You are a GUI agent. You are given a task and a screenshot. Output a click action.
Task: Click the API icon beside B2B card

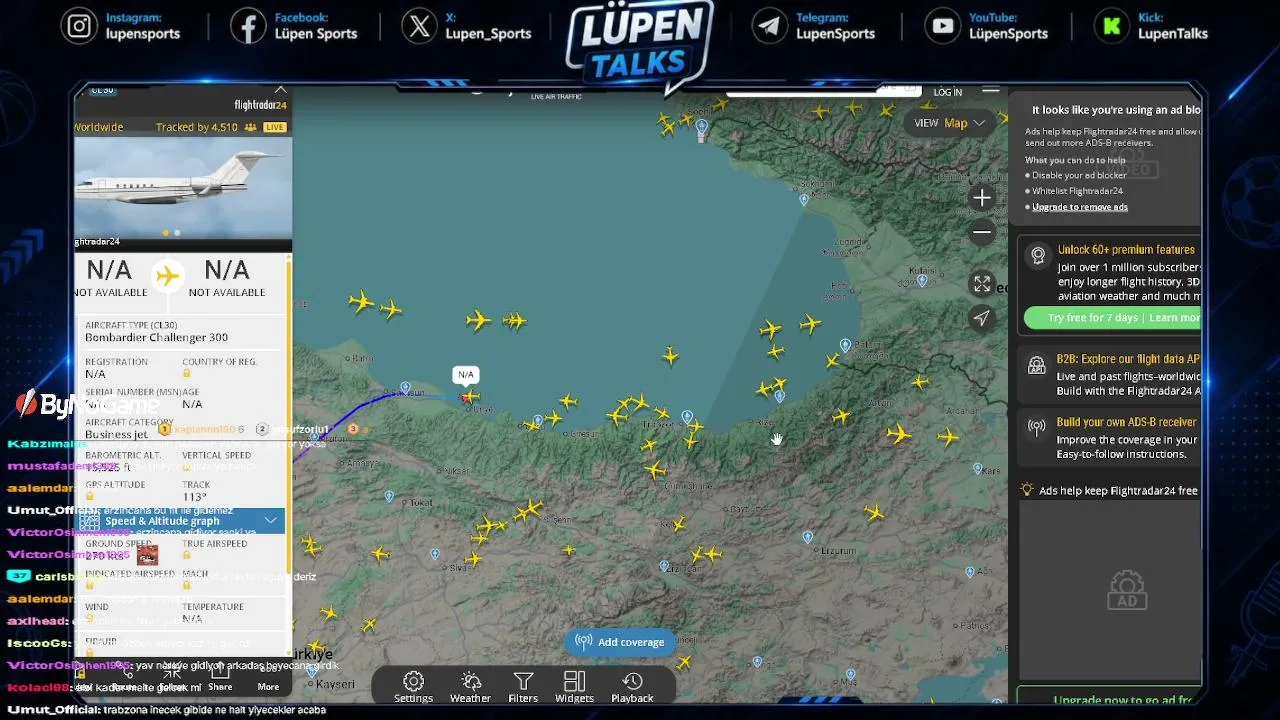coord(1037,365)
